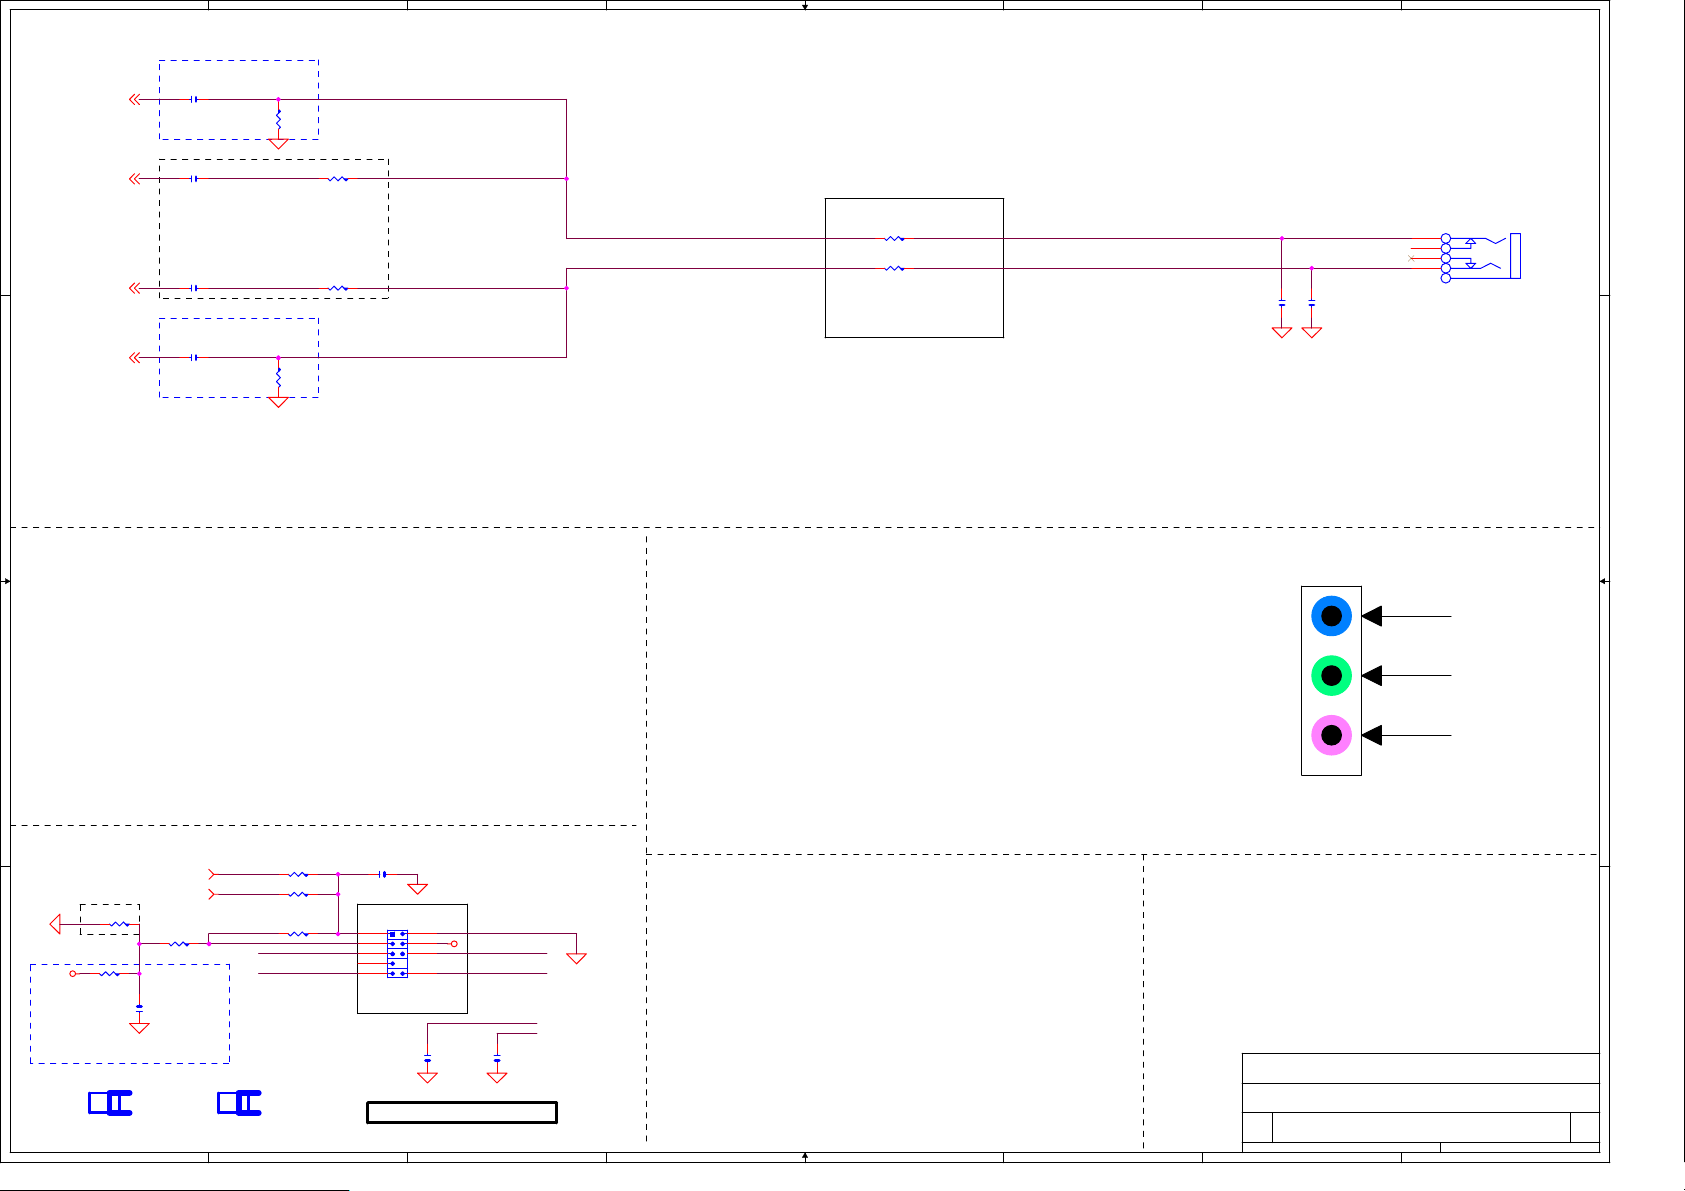Click red test point circle right of header
Screen dimensions: 1685x1191
454,944
